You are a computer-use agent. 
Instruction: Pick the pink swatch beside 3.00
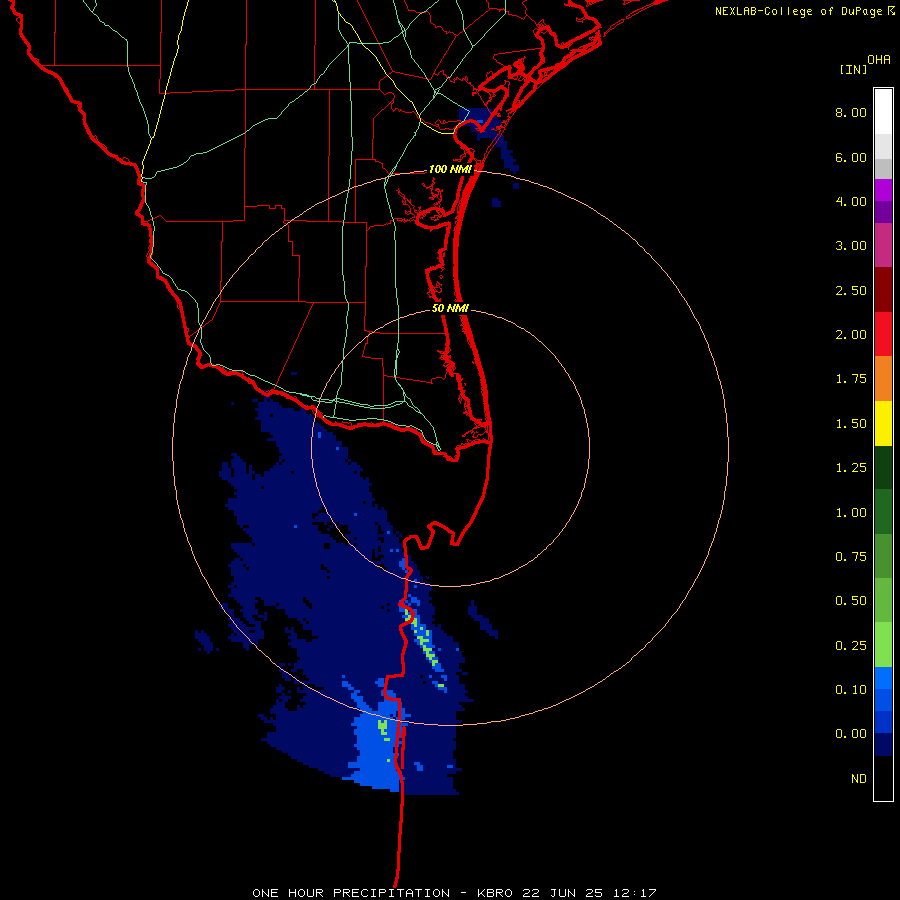(883, 245)
